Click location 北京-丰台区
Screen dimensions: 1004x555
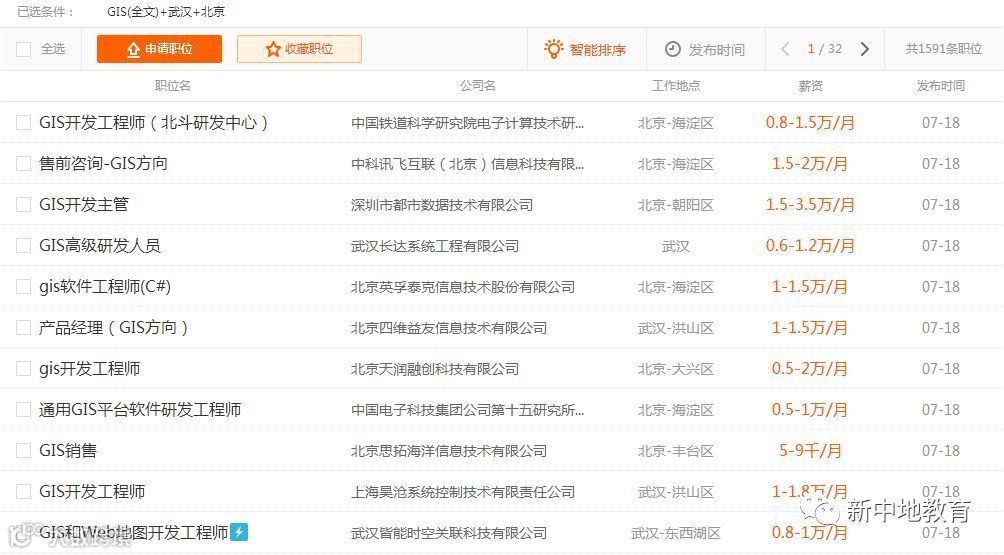[676, 451]
